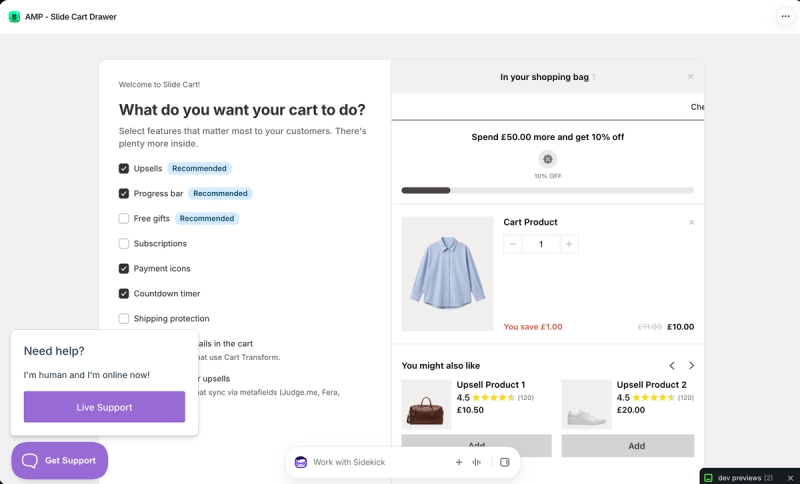This screenshot has width=800, height=484.
Task: Click the 10% OFF reward badge icon
Action: coord(547,159)
